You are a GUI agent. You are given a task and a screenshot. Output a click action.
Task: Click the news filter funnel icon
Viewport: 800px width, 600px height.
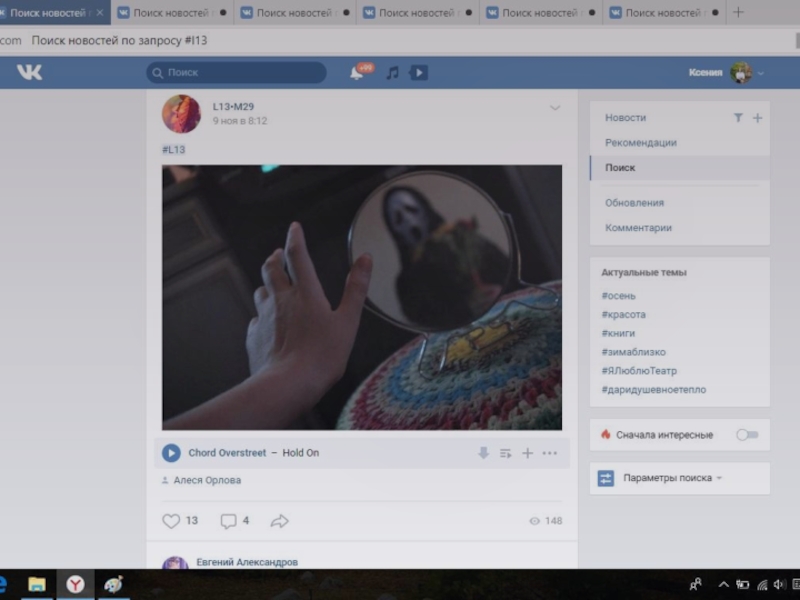(x=738, y=118)
